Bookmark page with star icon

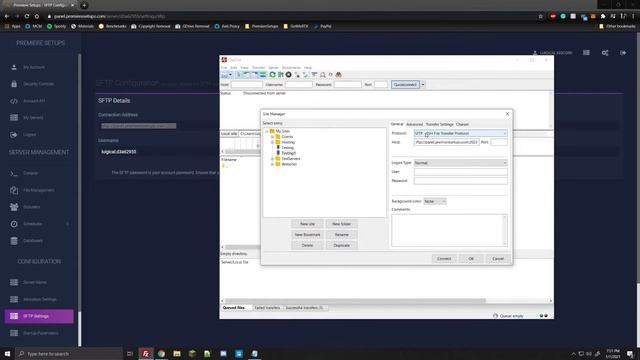540,16
